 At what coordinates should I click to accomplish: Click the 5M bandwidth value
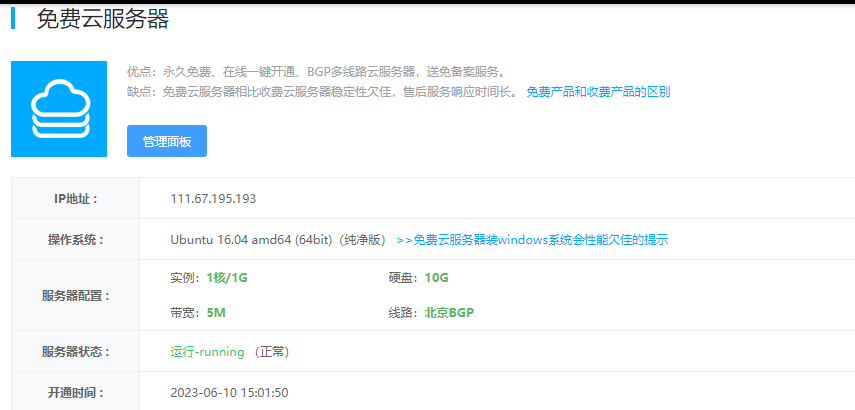pos(216,313)
